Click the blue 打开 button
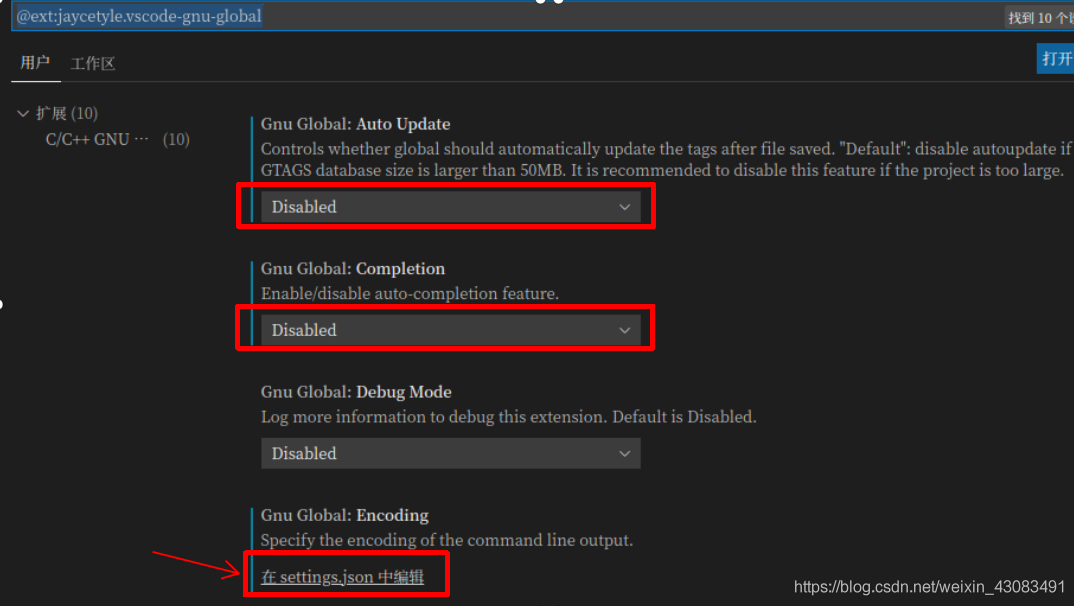The width and height of the screenshot is (1074, 606). pos(1056,59)
